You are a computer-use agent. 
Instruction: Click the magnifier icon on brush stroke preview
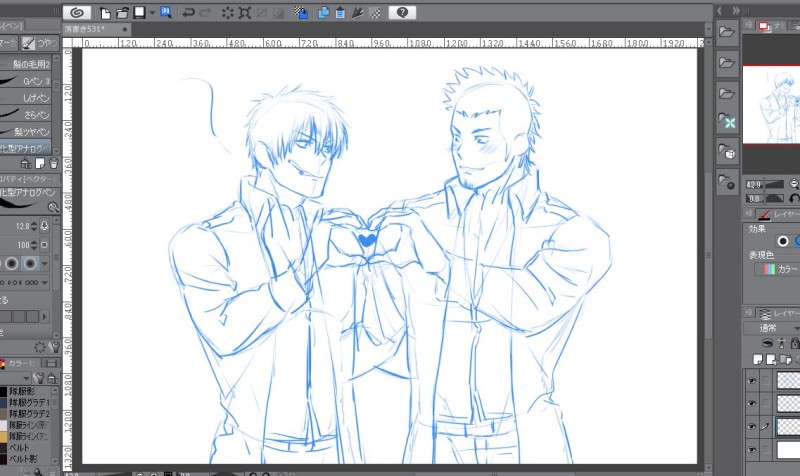[x=53, y=207]
